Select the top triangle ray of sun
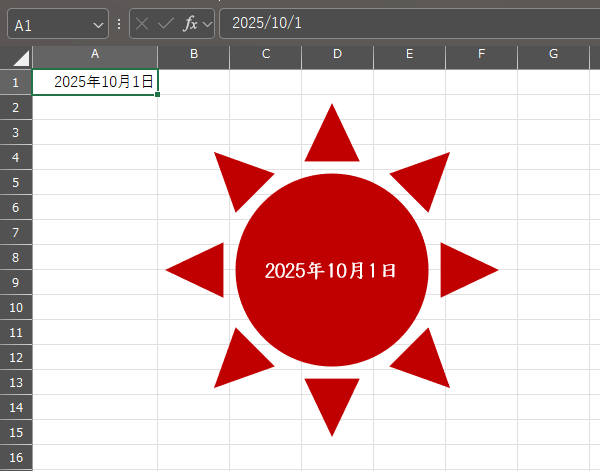This screenshot has width=600, height=471. pos(332,138)
